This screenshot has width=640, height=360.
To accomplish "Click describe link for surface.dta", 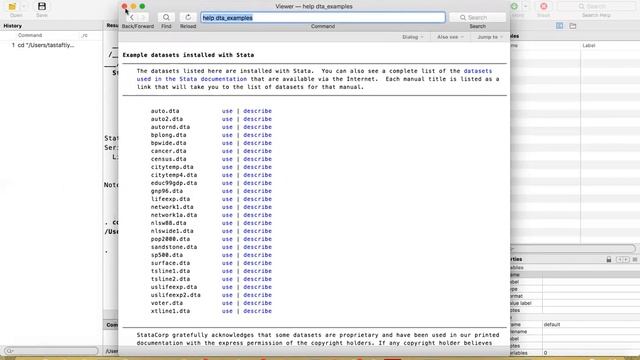I will 258,263.
